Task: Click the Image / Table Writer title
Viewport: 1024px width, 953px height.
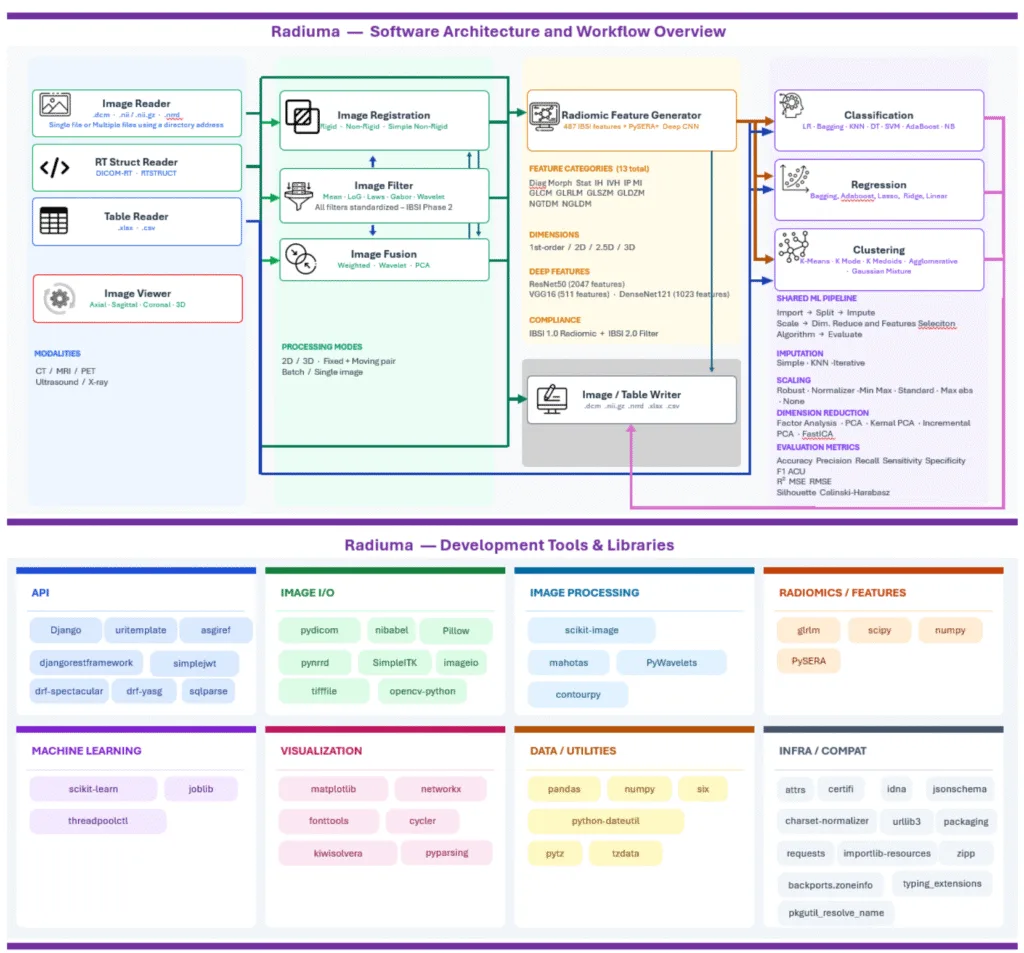Action: [x=631, y=395]
